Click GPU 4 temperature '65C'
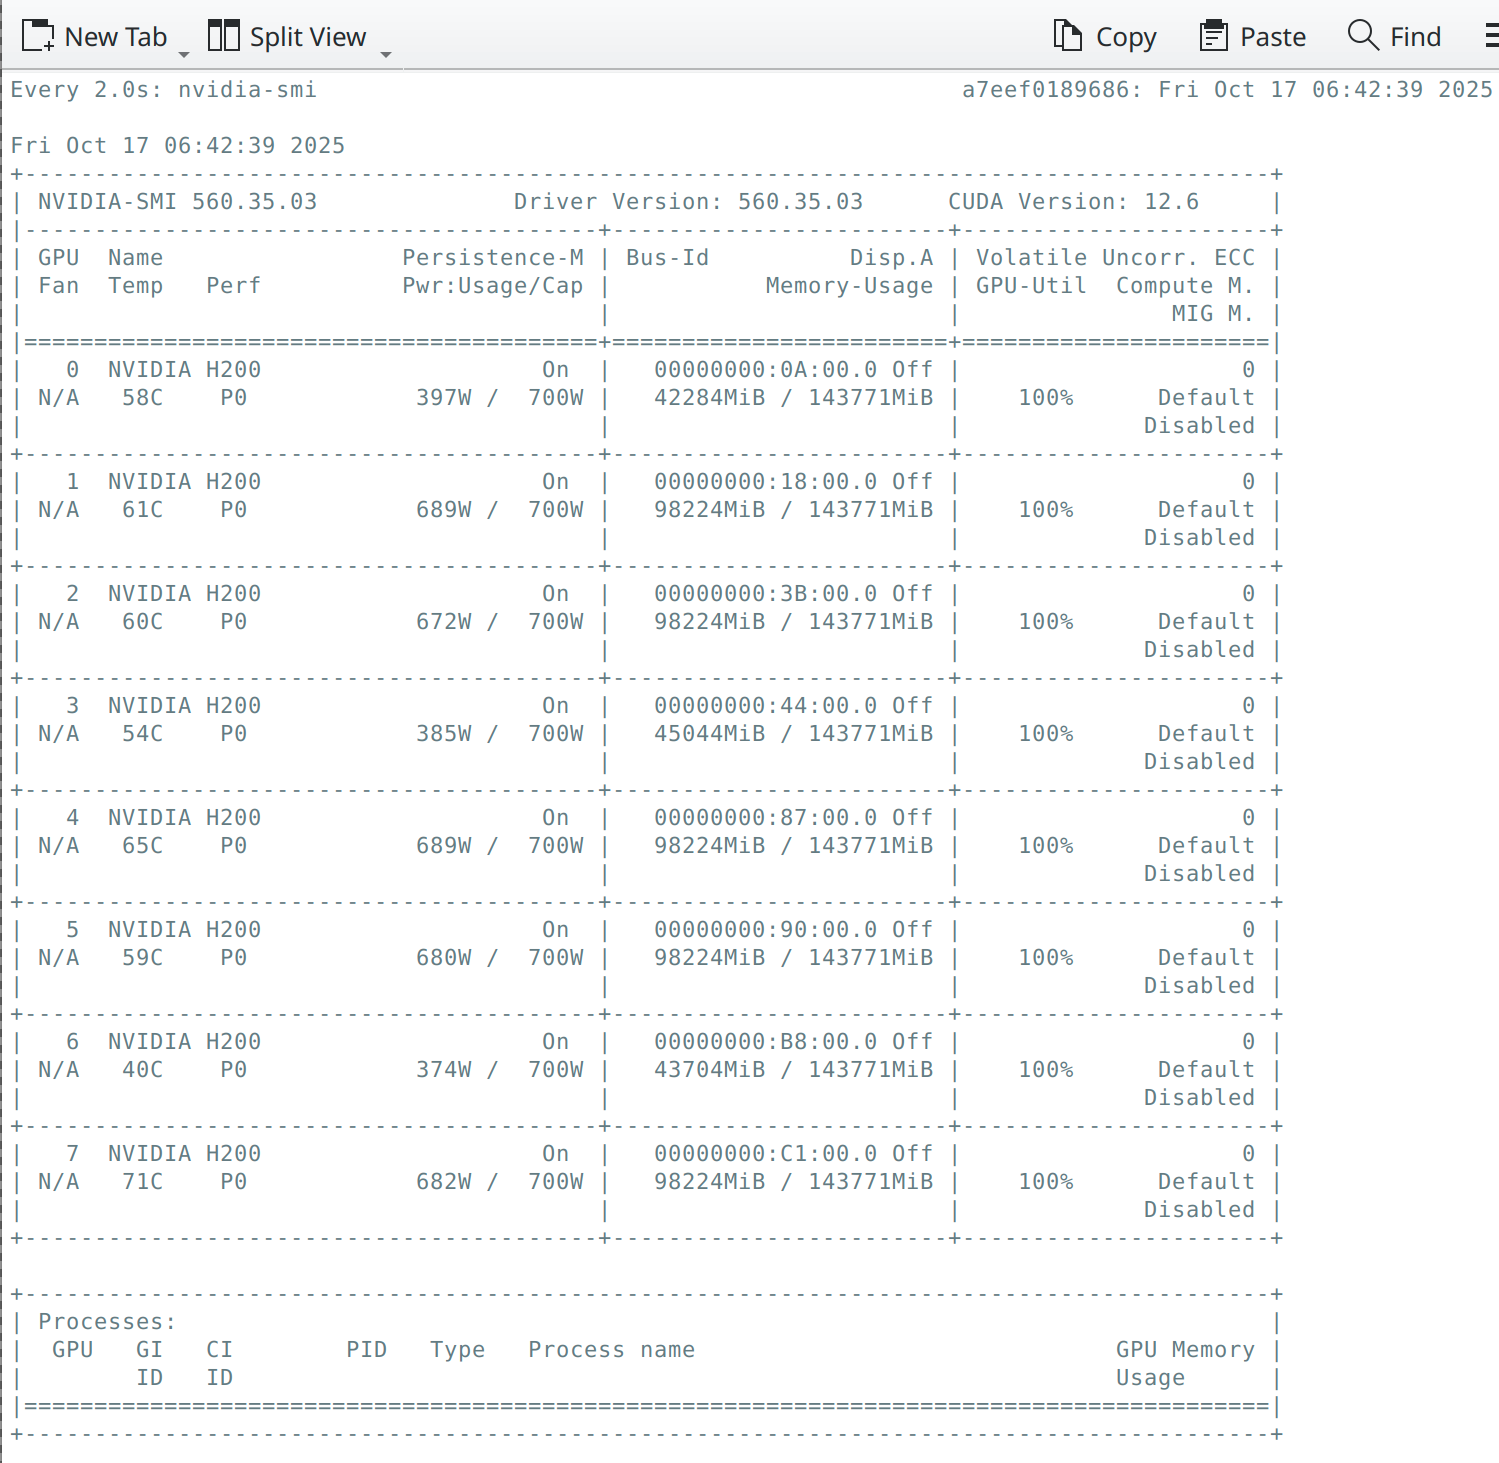The height and width of the screenshot is (1463, 1499). tap(143, 846)
